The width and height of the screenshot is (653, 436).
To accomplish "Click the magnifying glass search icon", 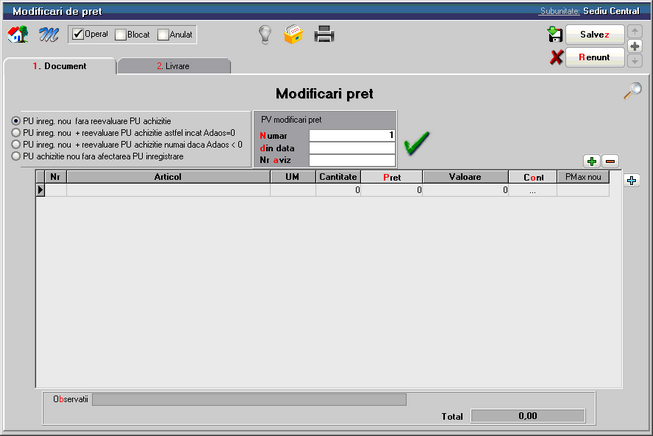I will pyautogui.click(x=633, y=91).
